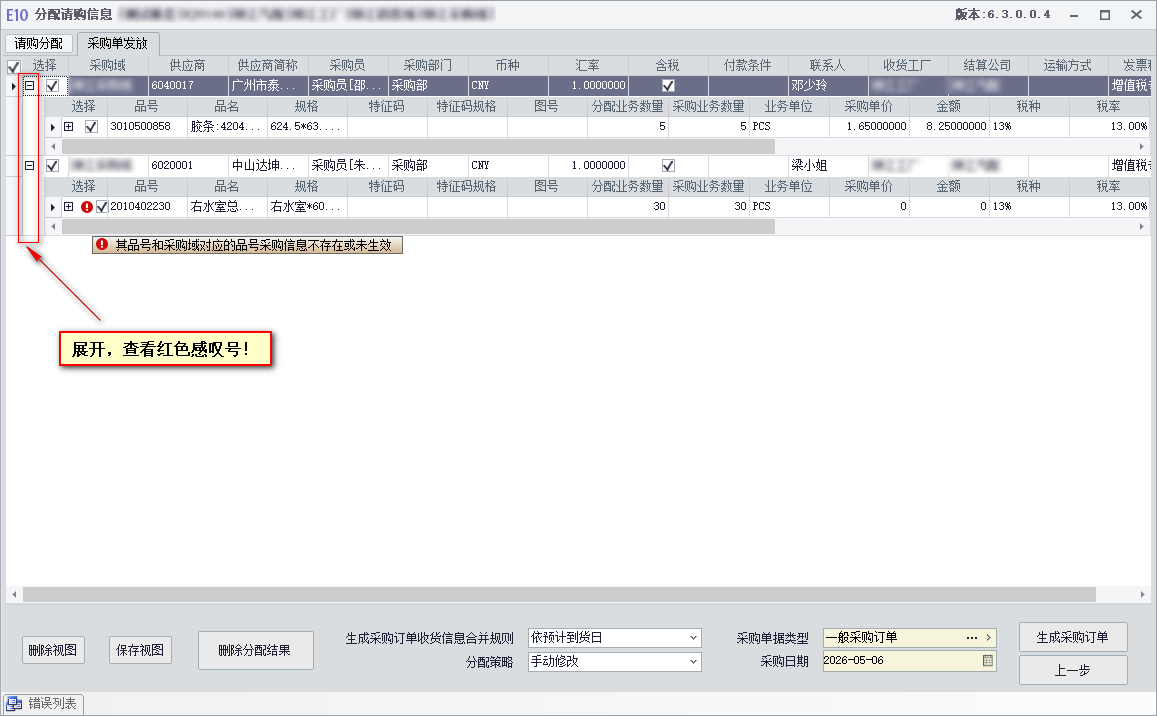1157x716 pixels.
Task: Click scrollbar thumb under item 3010500858
Action: 418,146
